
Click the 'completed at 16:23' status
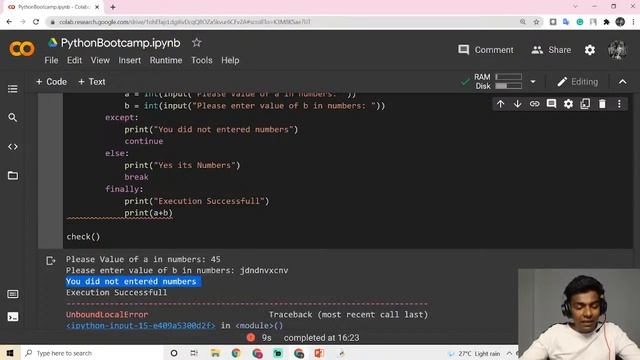coord(322,338)
